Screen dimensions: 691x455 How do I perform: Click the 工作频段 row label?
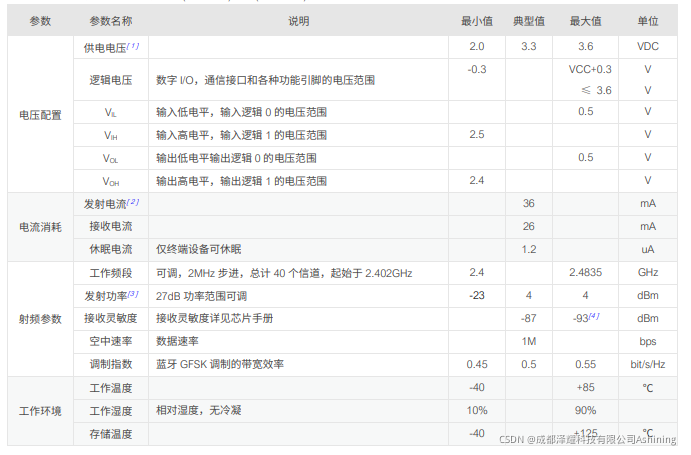pos(111,273)
